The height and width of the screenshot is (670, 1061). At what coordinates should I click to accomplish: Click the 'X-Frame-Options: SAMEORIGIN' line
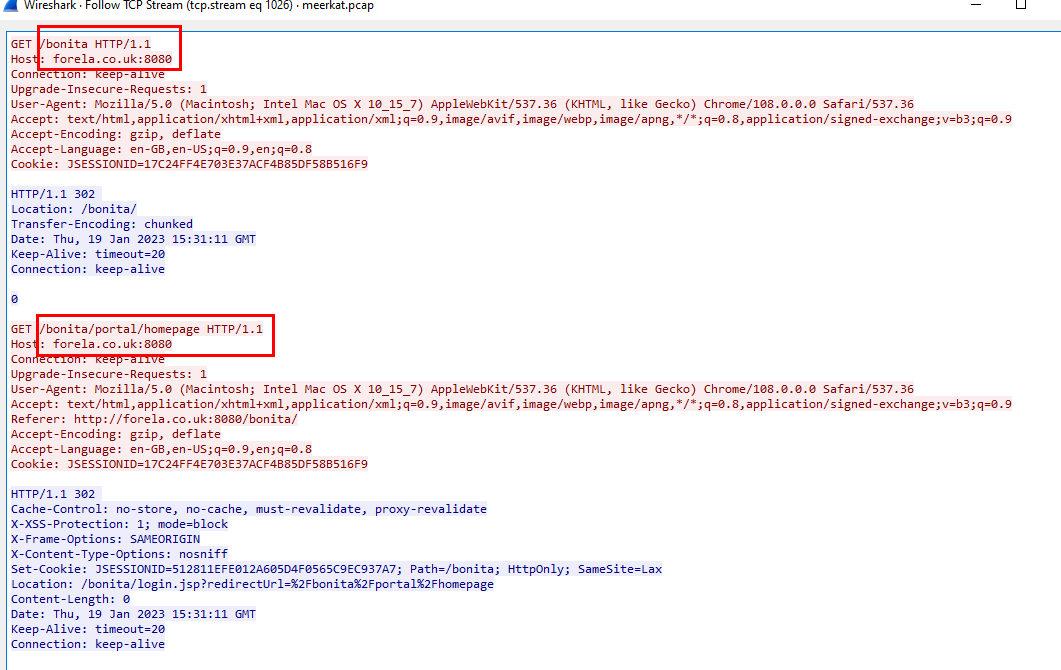pyautogui.click(x=106, y=539)
